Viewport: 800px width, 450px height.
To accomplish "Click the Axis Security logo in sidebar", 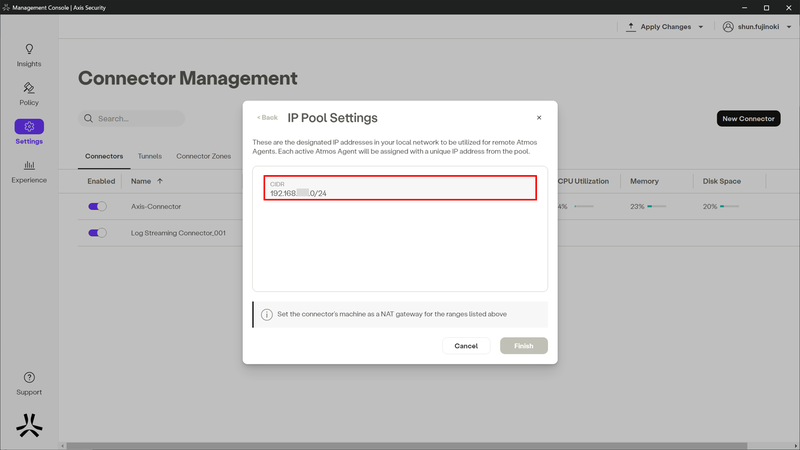I will pos(29,425).
